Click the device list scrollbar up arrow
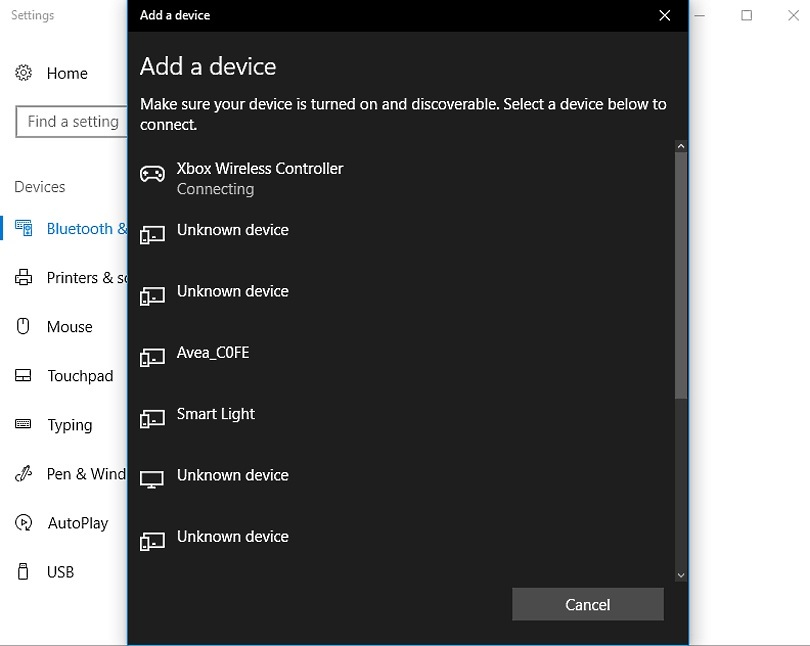The width and height of the screenshot is (810, 646). tap(681, 147)
